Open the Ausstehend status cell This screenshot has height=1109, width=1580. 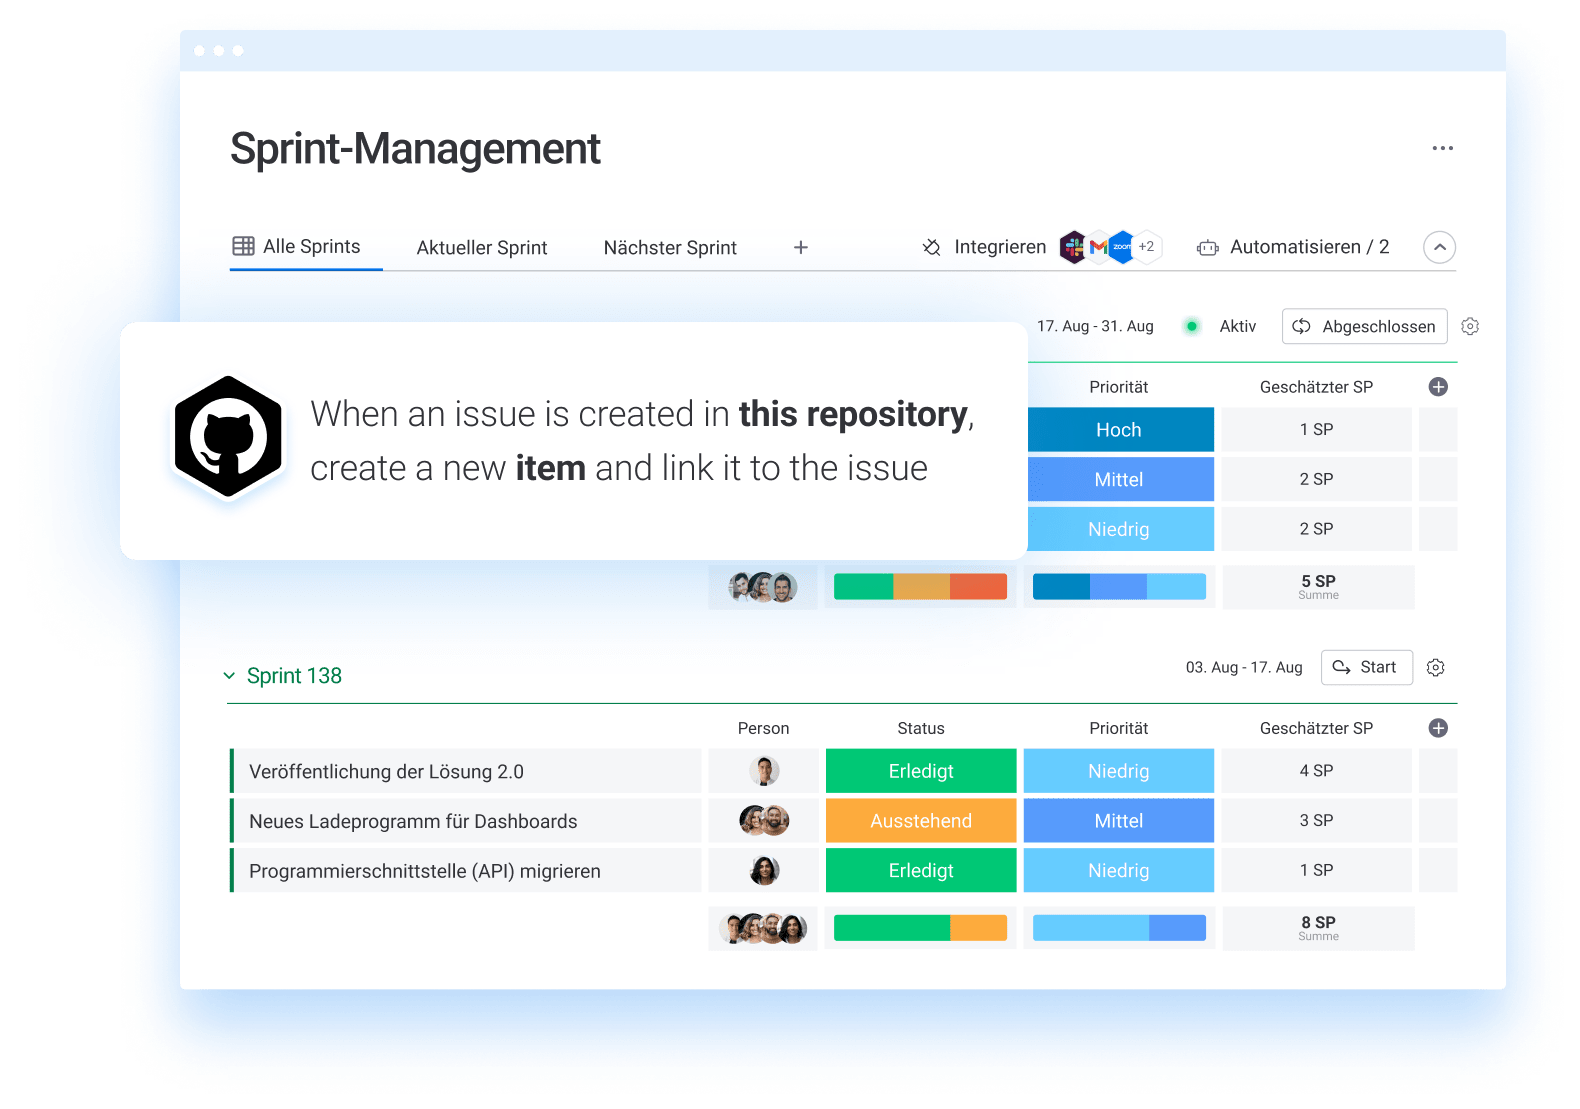click(x=921, y=821)
